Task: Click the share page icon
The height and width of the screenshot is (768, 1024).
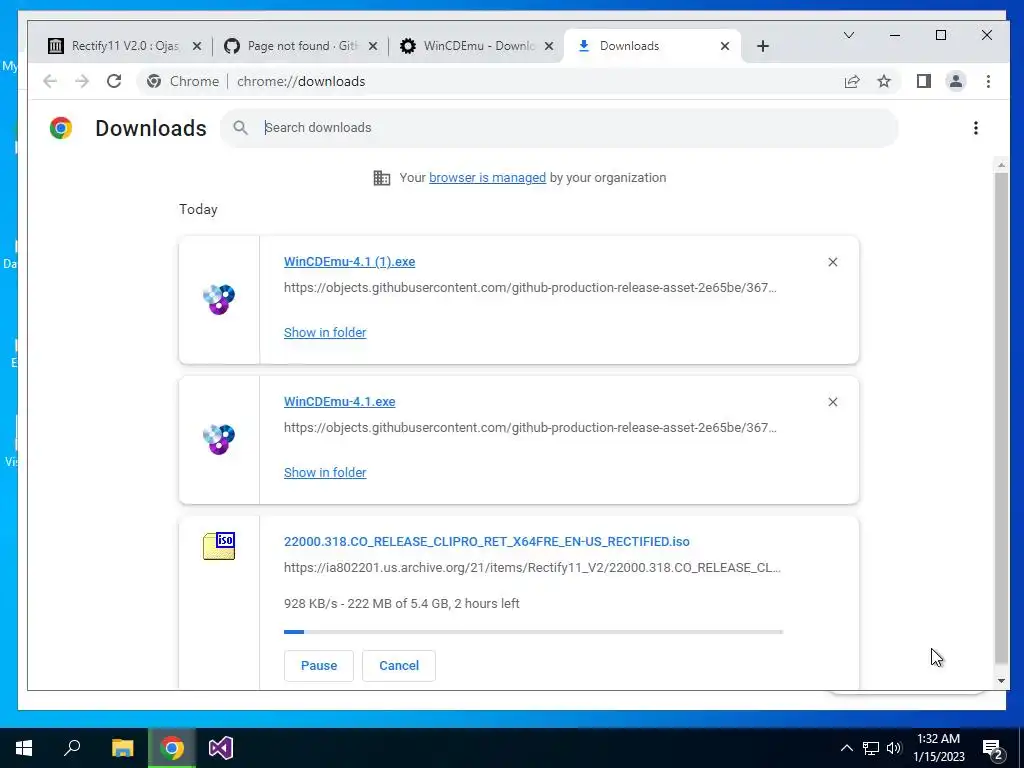Action: pos(852,81)
